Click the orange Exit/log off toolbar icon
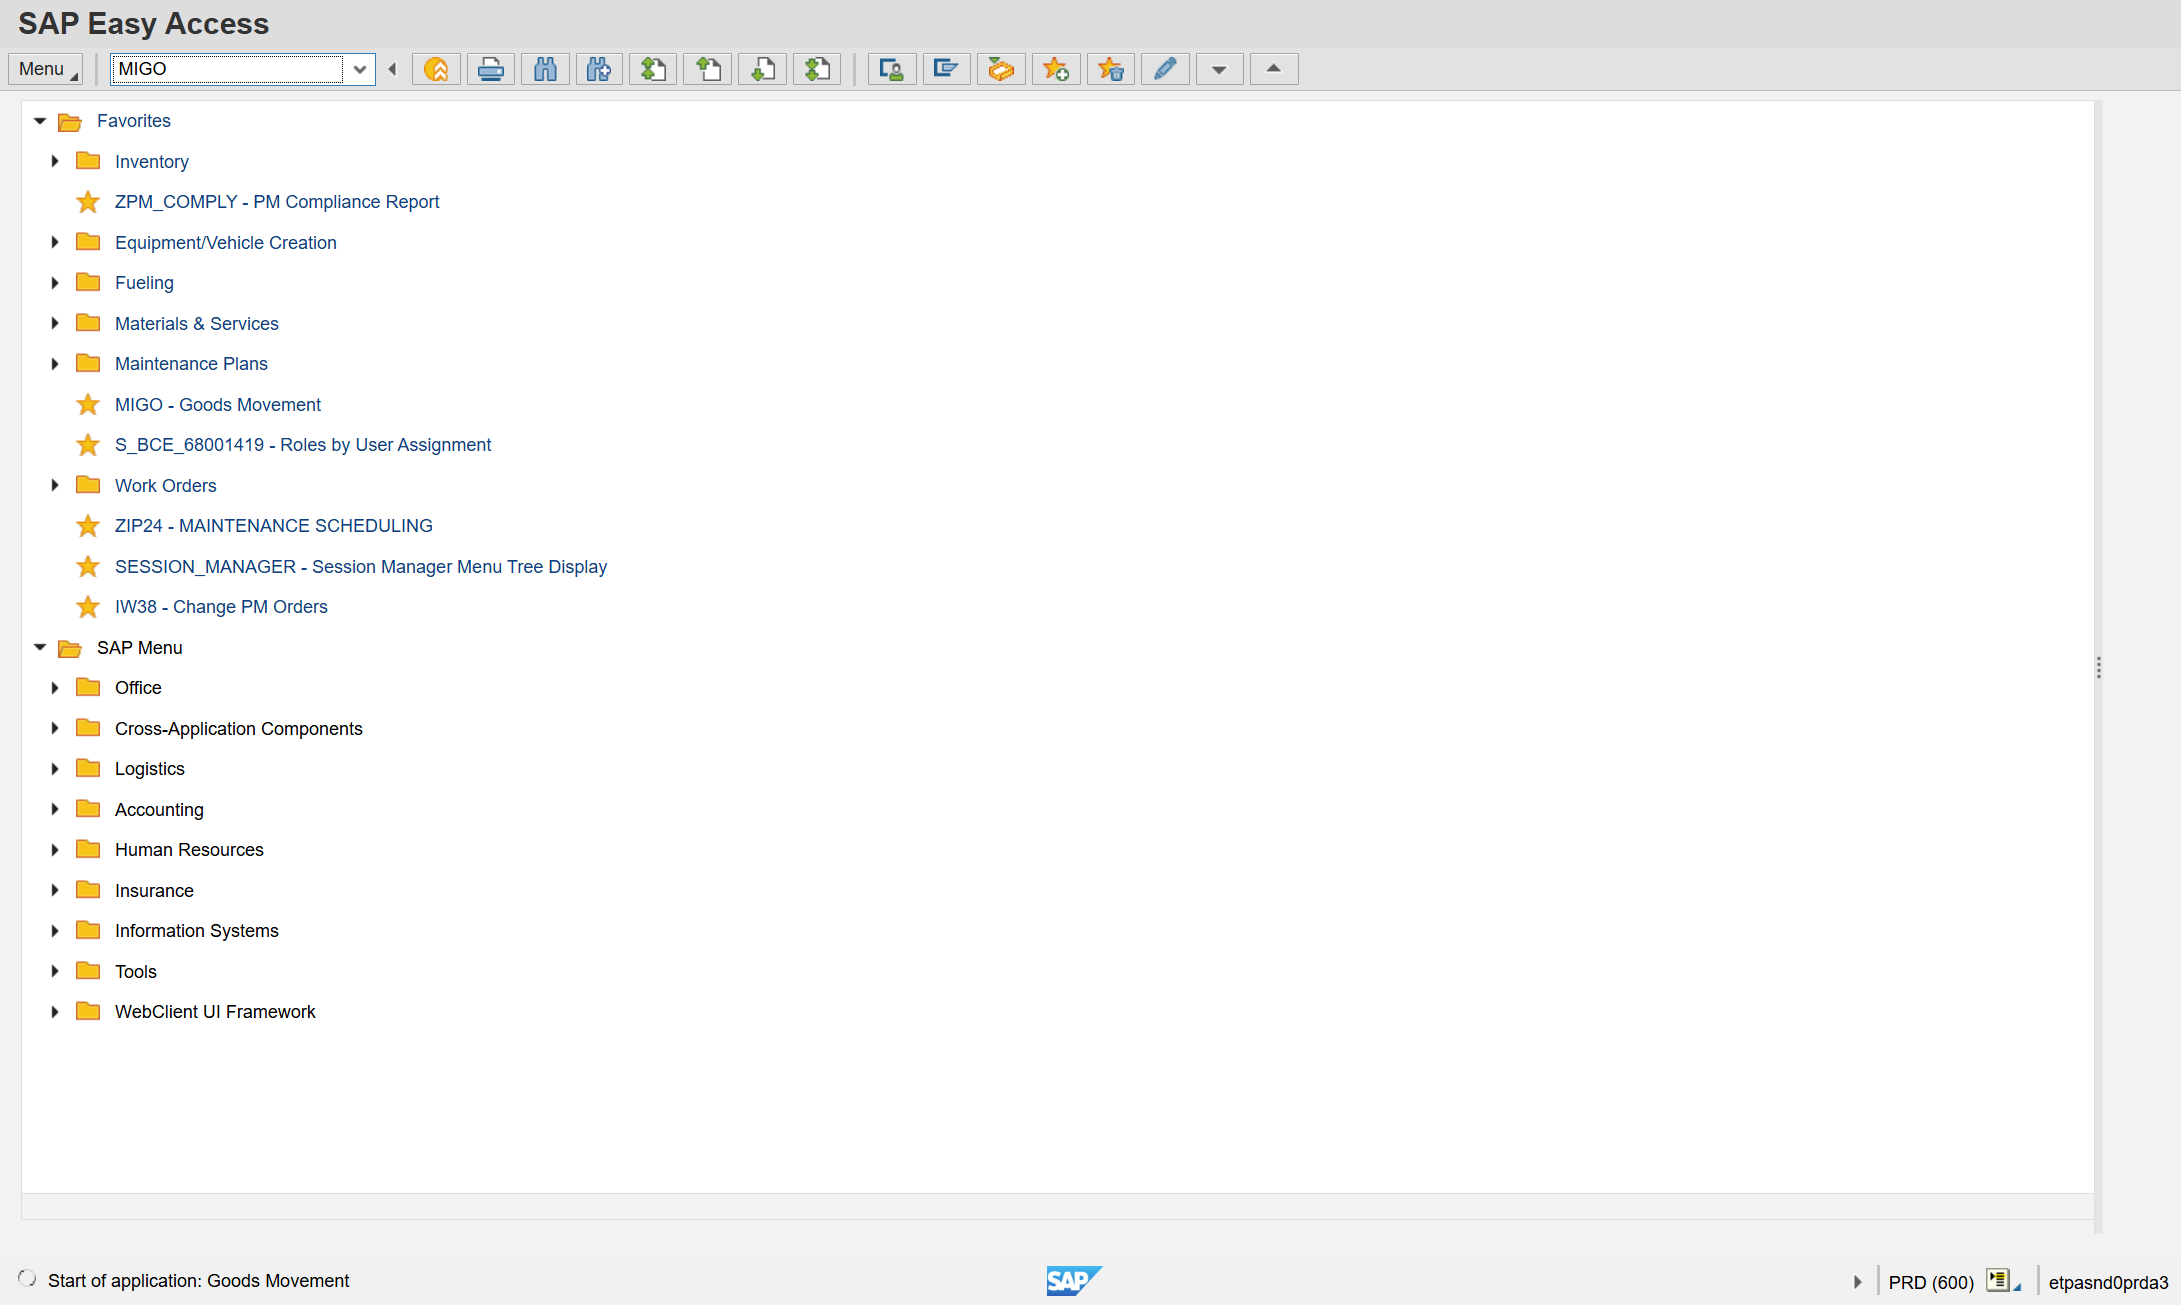The image size is (2181, 1305). point(436,69)
